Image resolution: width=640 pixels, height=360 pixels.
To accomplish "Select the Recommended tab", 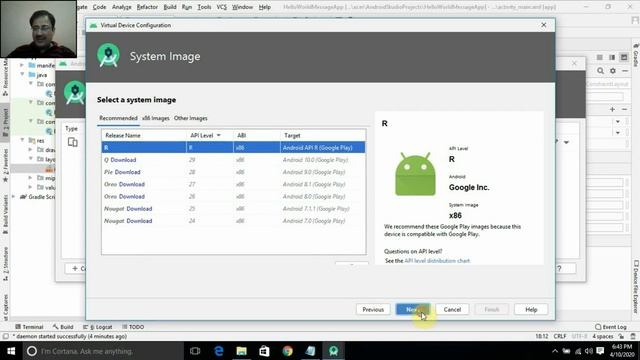I will coord(118,118).
